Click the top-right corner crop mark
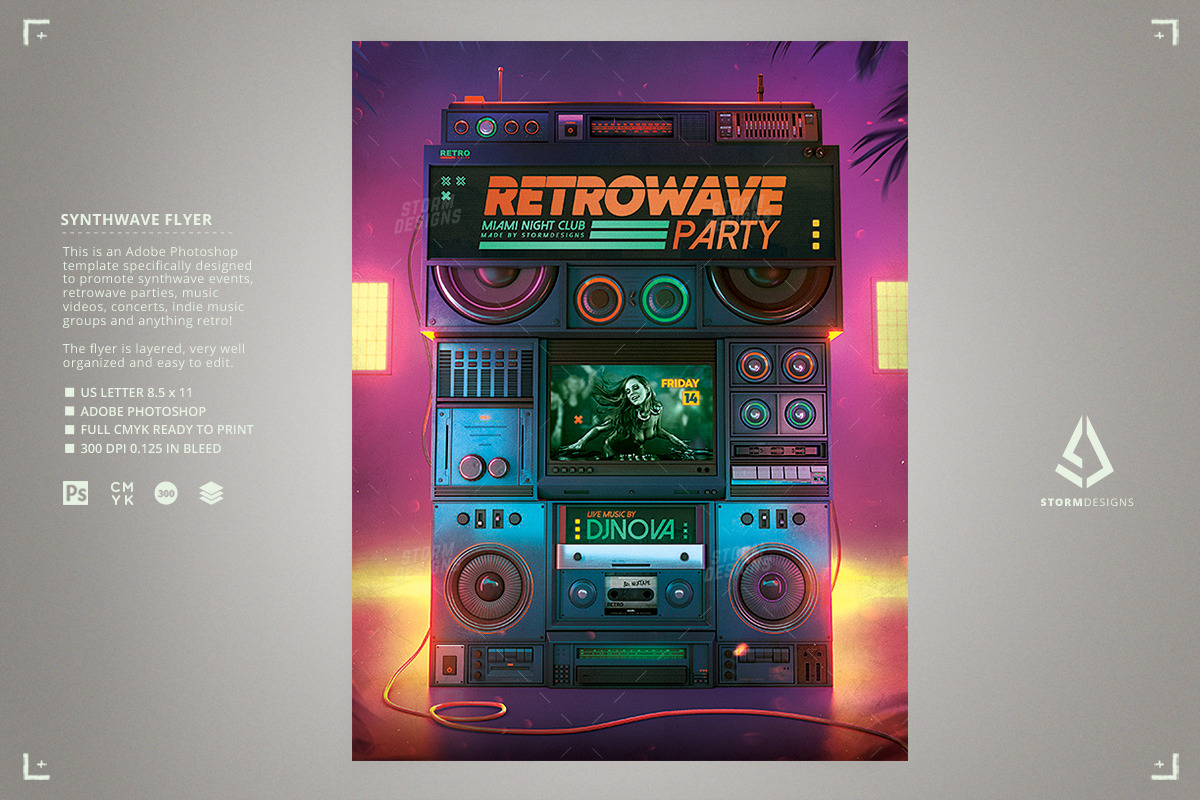1200x800 pixels. [x=1164, y=33]
